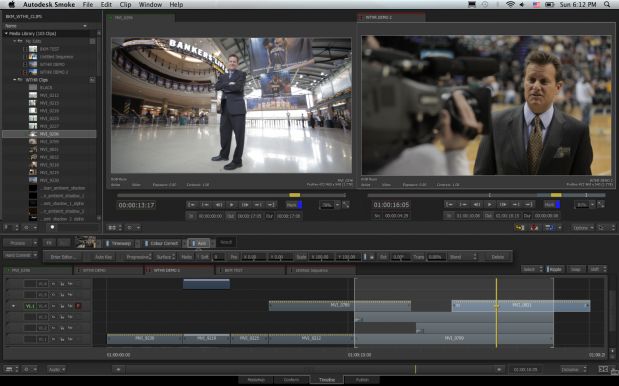Click the red overwrite edit icon
This screenshot has height=386, width=619.
[x=534, y=228]
